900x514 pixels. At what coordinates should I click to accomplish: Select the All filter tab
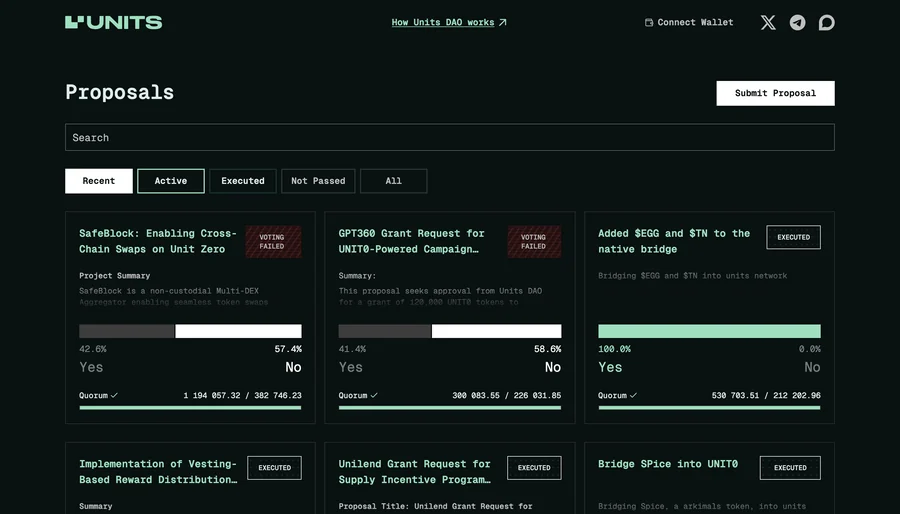tap(394, 181)
